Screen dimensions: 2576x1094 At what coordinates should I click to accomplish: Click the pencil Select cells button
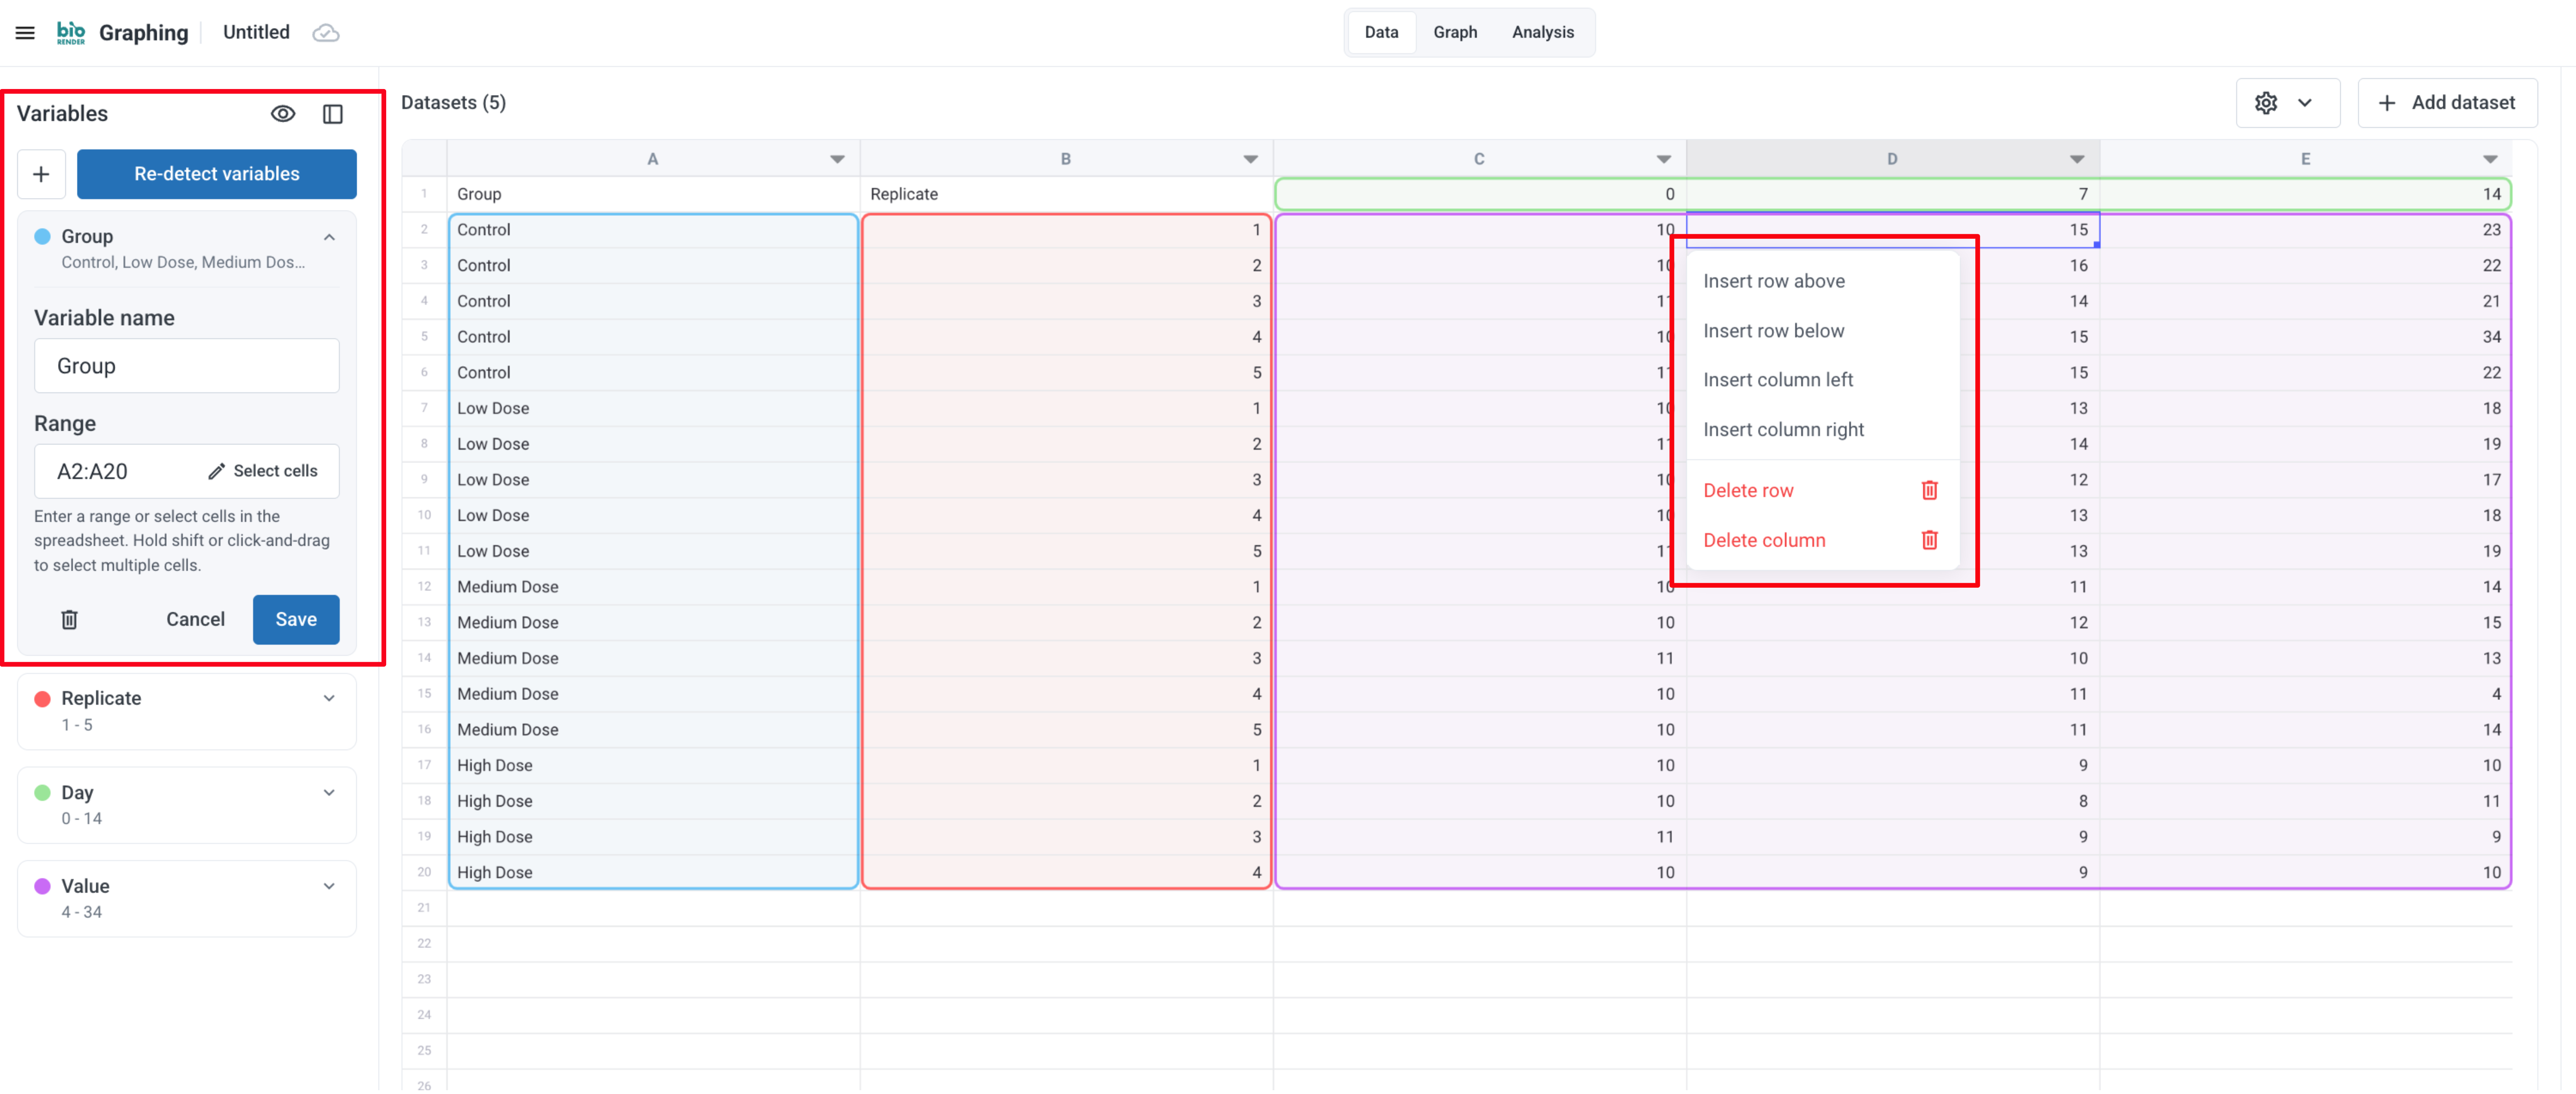coord(263,471)
